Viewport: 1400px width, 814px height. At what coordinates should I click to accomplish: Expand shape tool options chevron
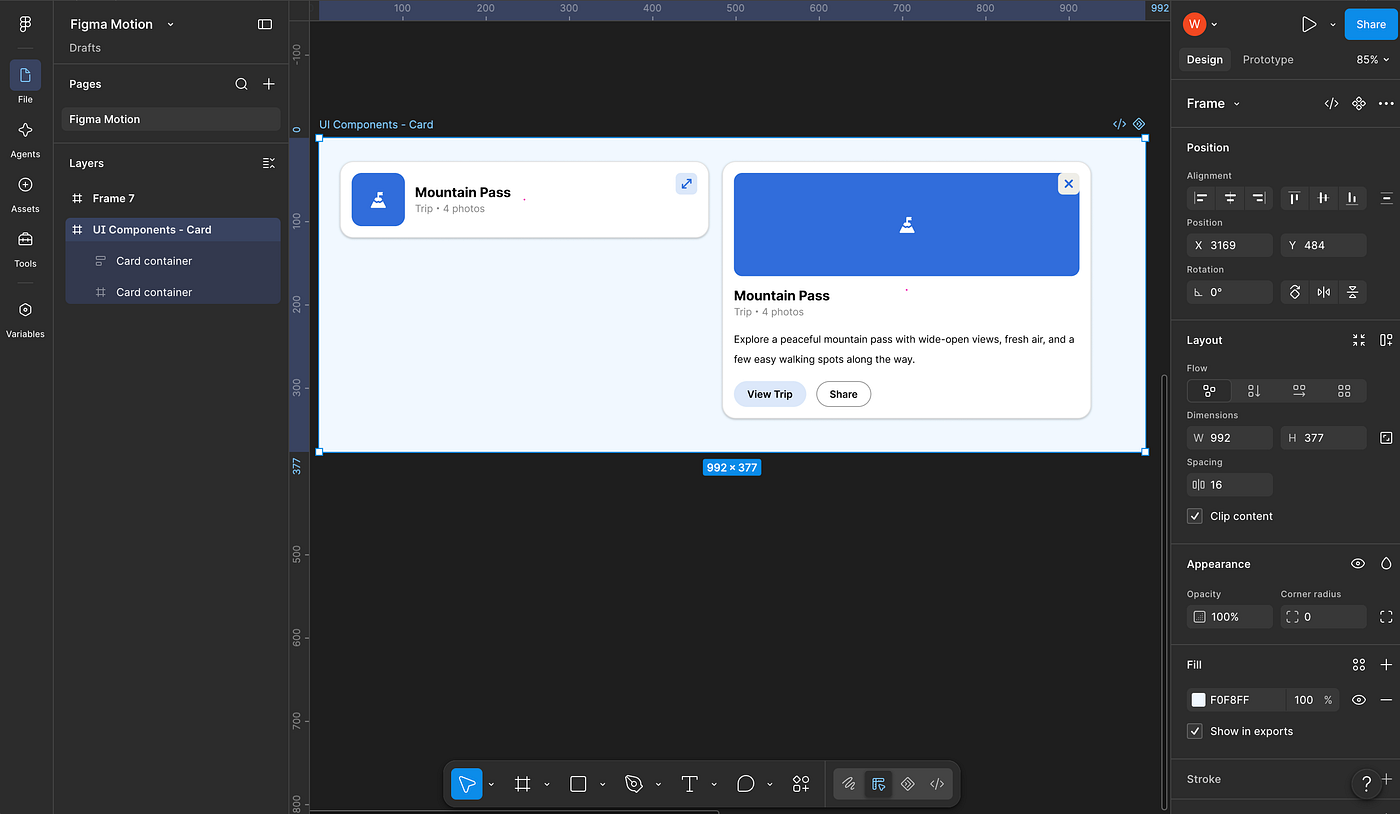click(x=602, y=785)
